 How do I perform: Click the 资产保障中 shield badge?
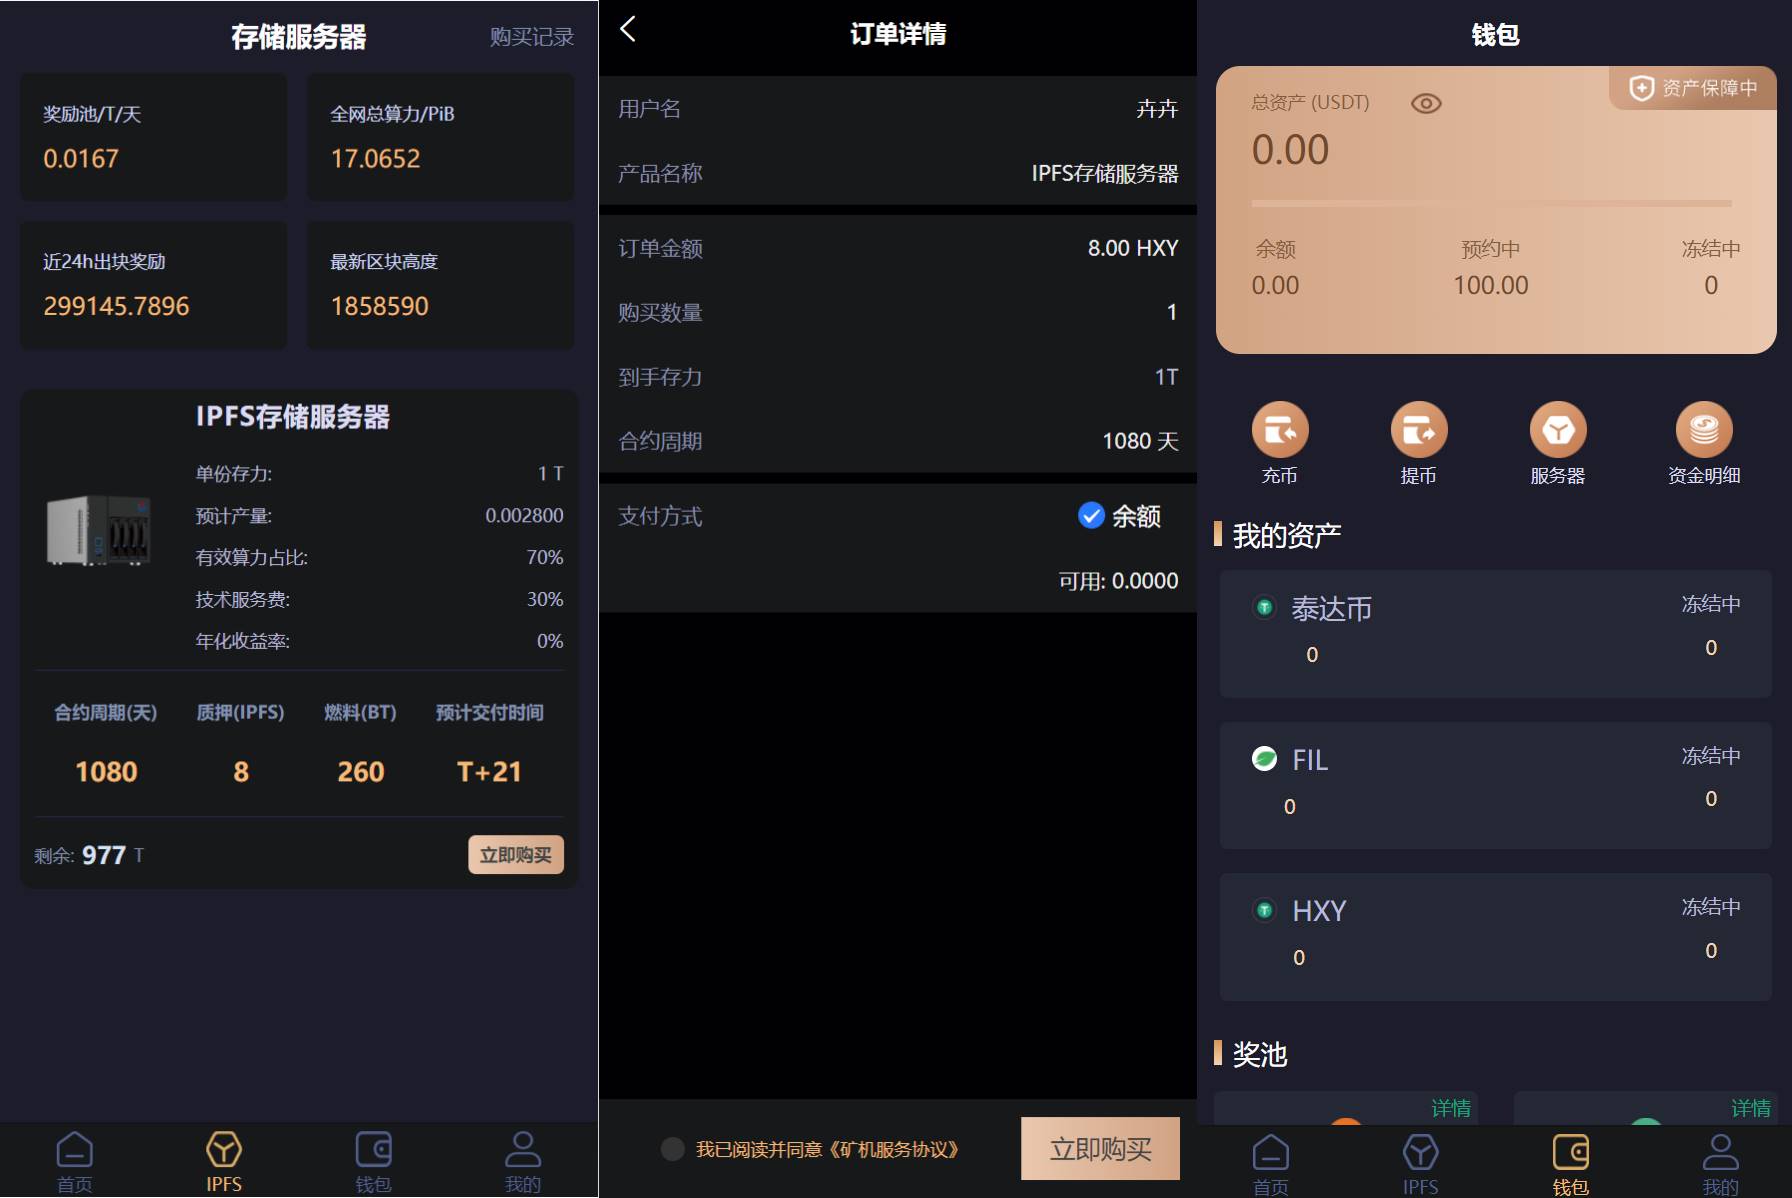click(x=1693, y=88)
